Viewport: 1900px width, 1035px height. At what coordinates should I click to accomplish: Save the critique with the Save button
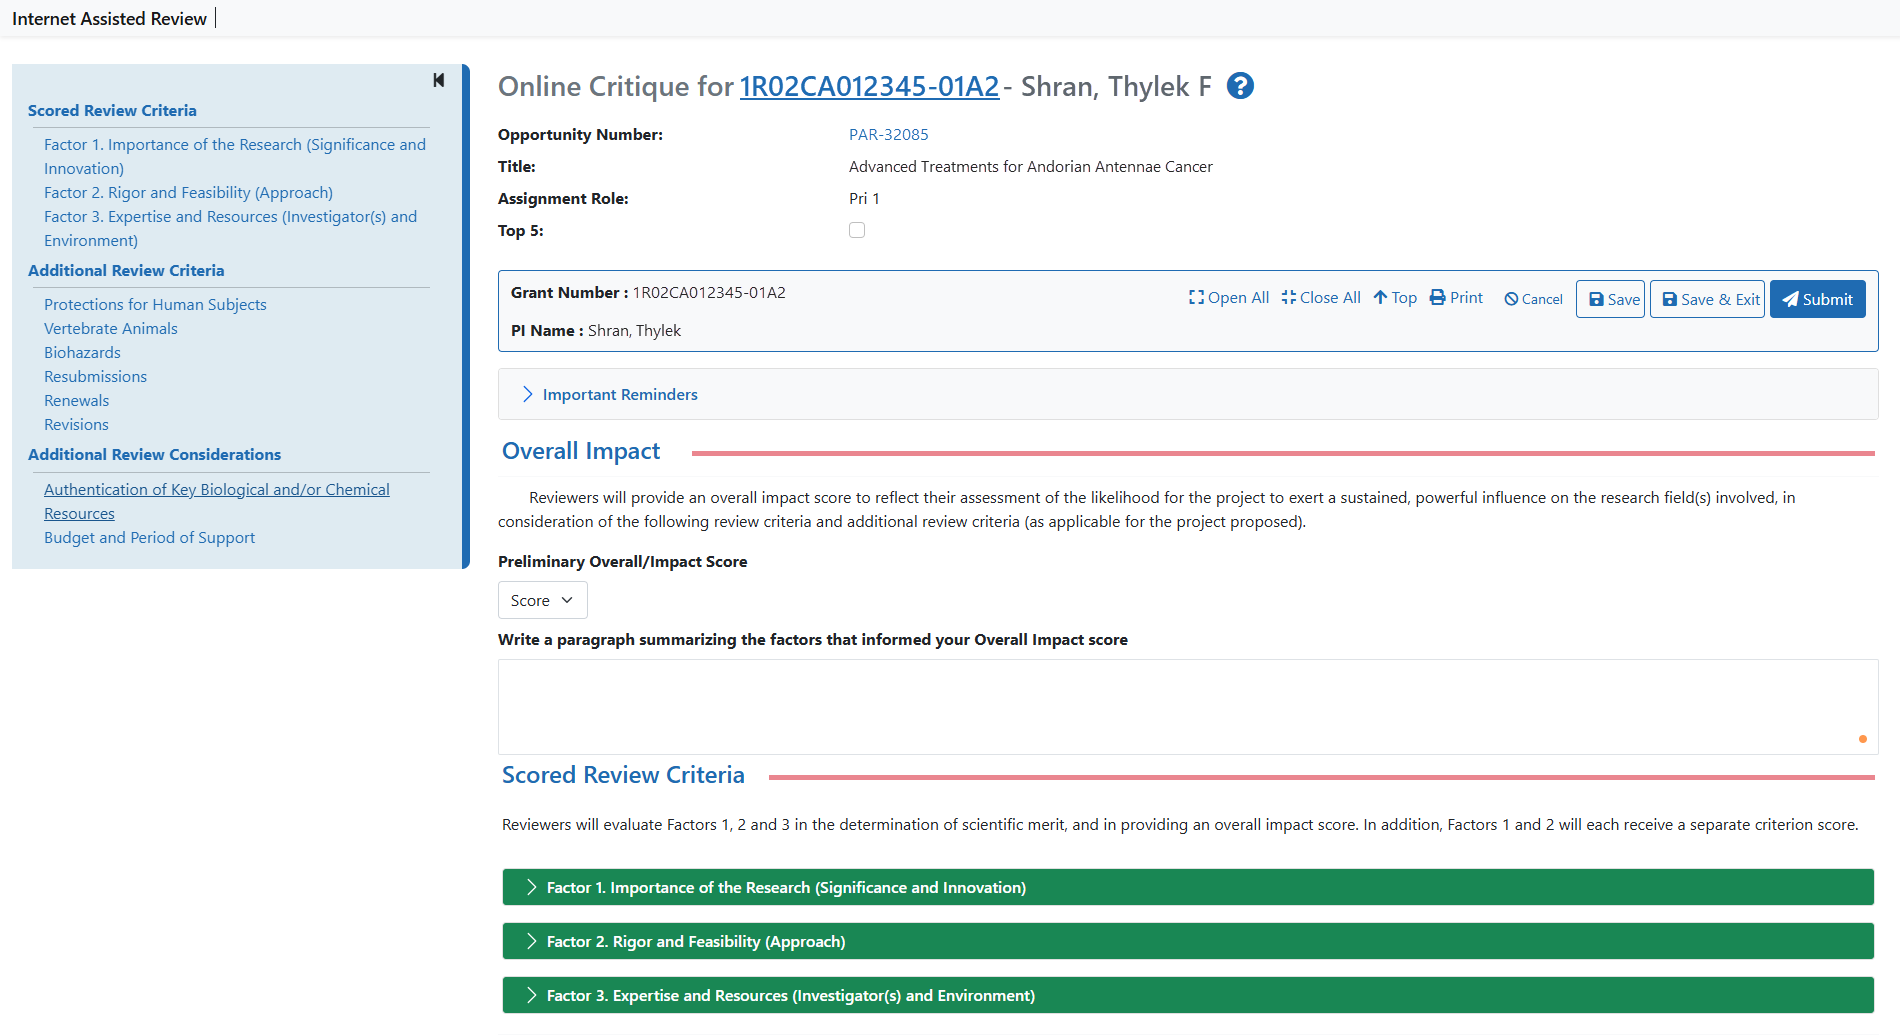coord(1610,299)
